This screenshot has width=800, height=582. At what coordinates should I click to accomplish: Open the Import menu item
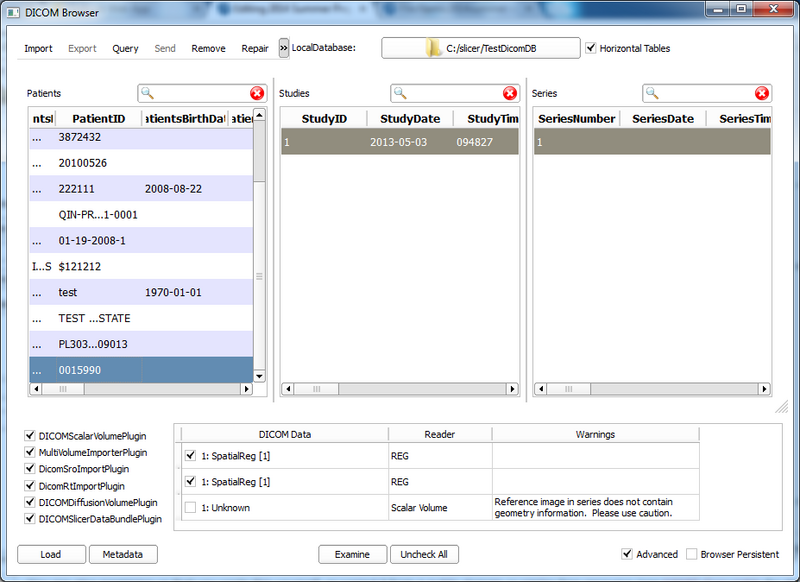pyautogui.click(x=38, y=48)
